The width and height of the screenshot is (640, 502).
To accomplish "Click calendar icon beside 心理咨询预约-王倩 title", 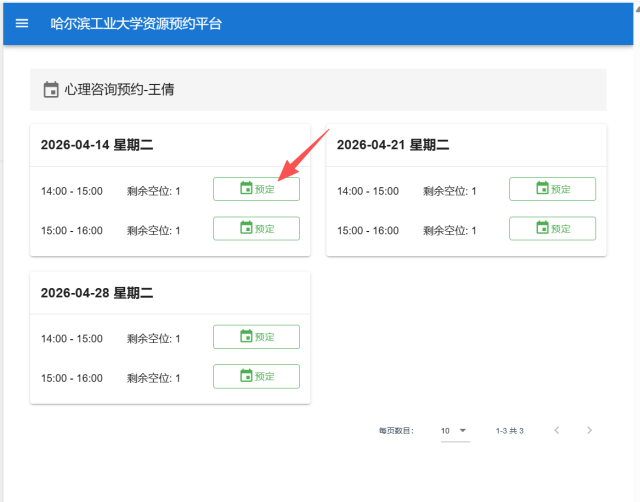I will click(51, 90).
